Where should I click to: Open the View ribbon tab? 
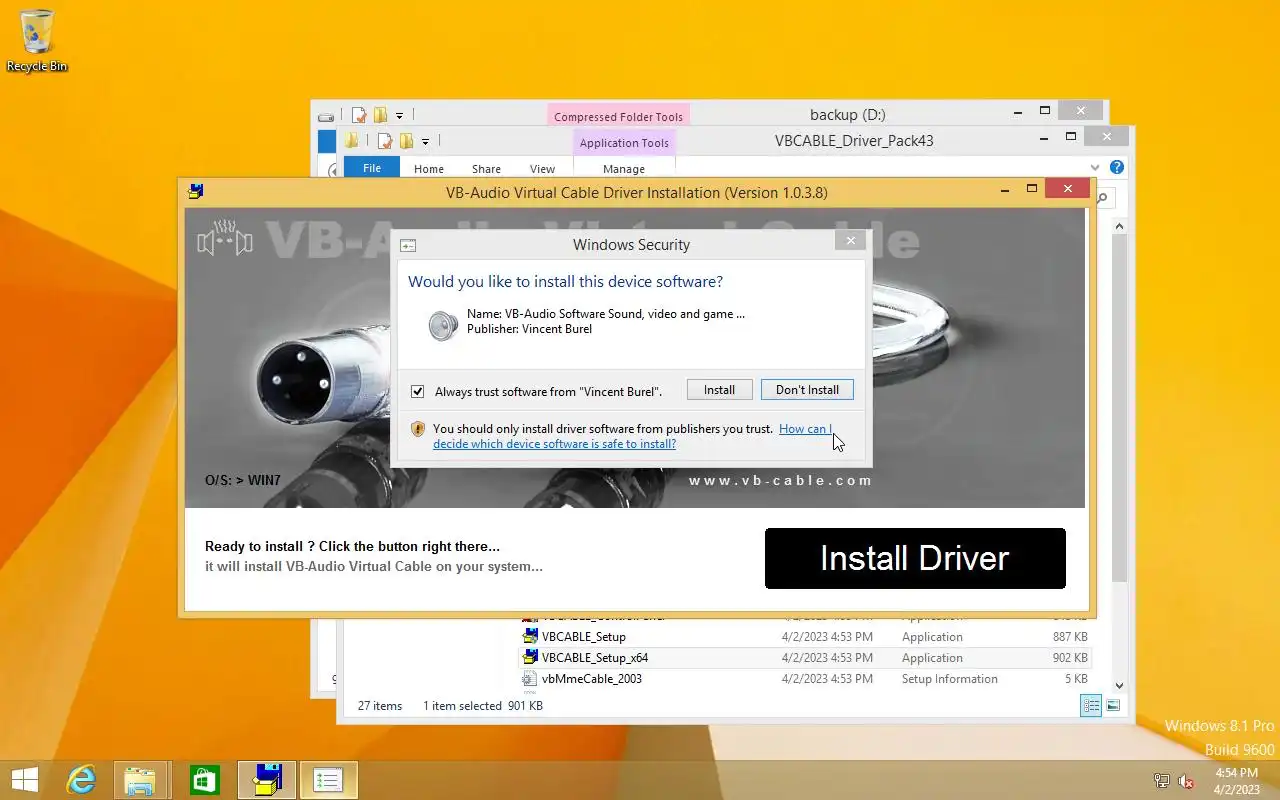pyautogui.click(x=542, y=169)
